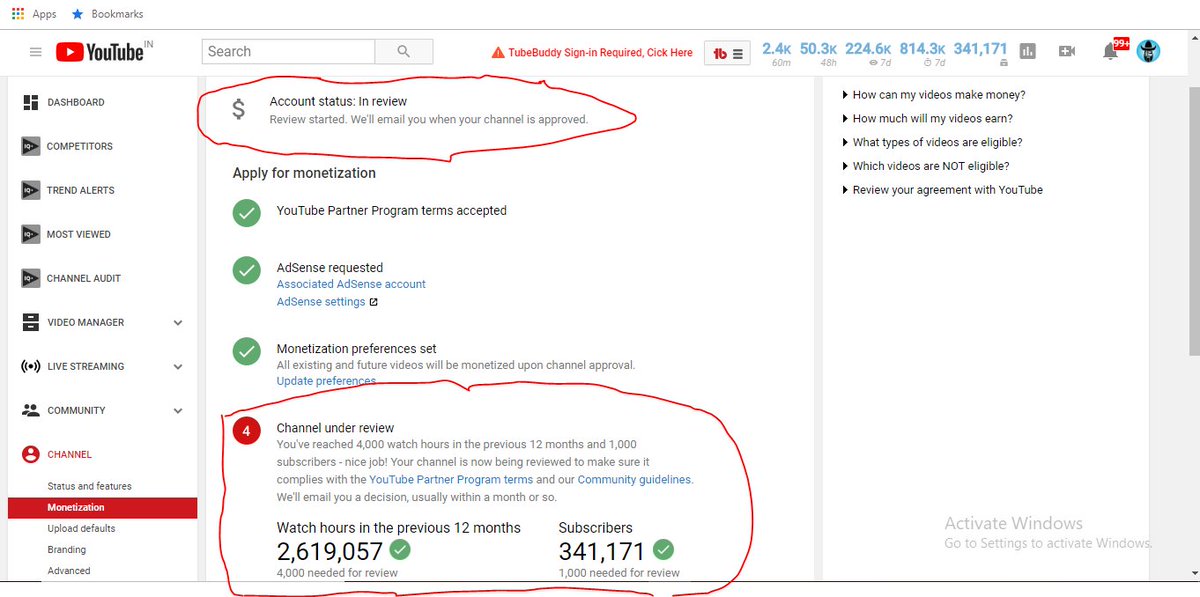This screenshot has height=597, width=1200.
Task: Click the Community people icon
Action: pos(30,410)
